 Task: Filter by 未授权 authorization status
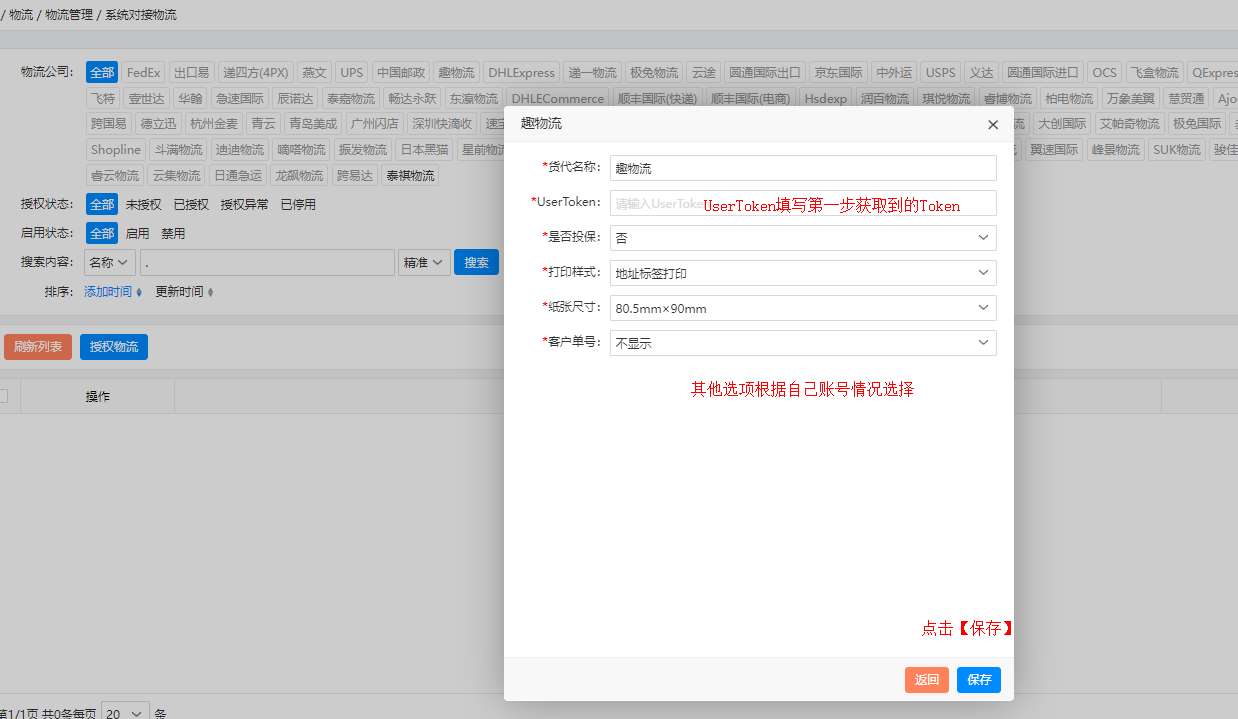[x=143, y=205]
